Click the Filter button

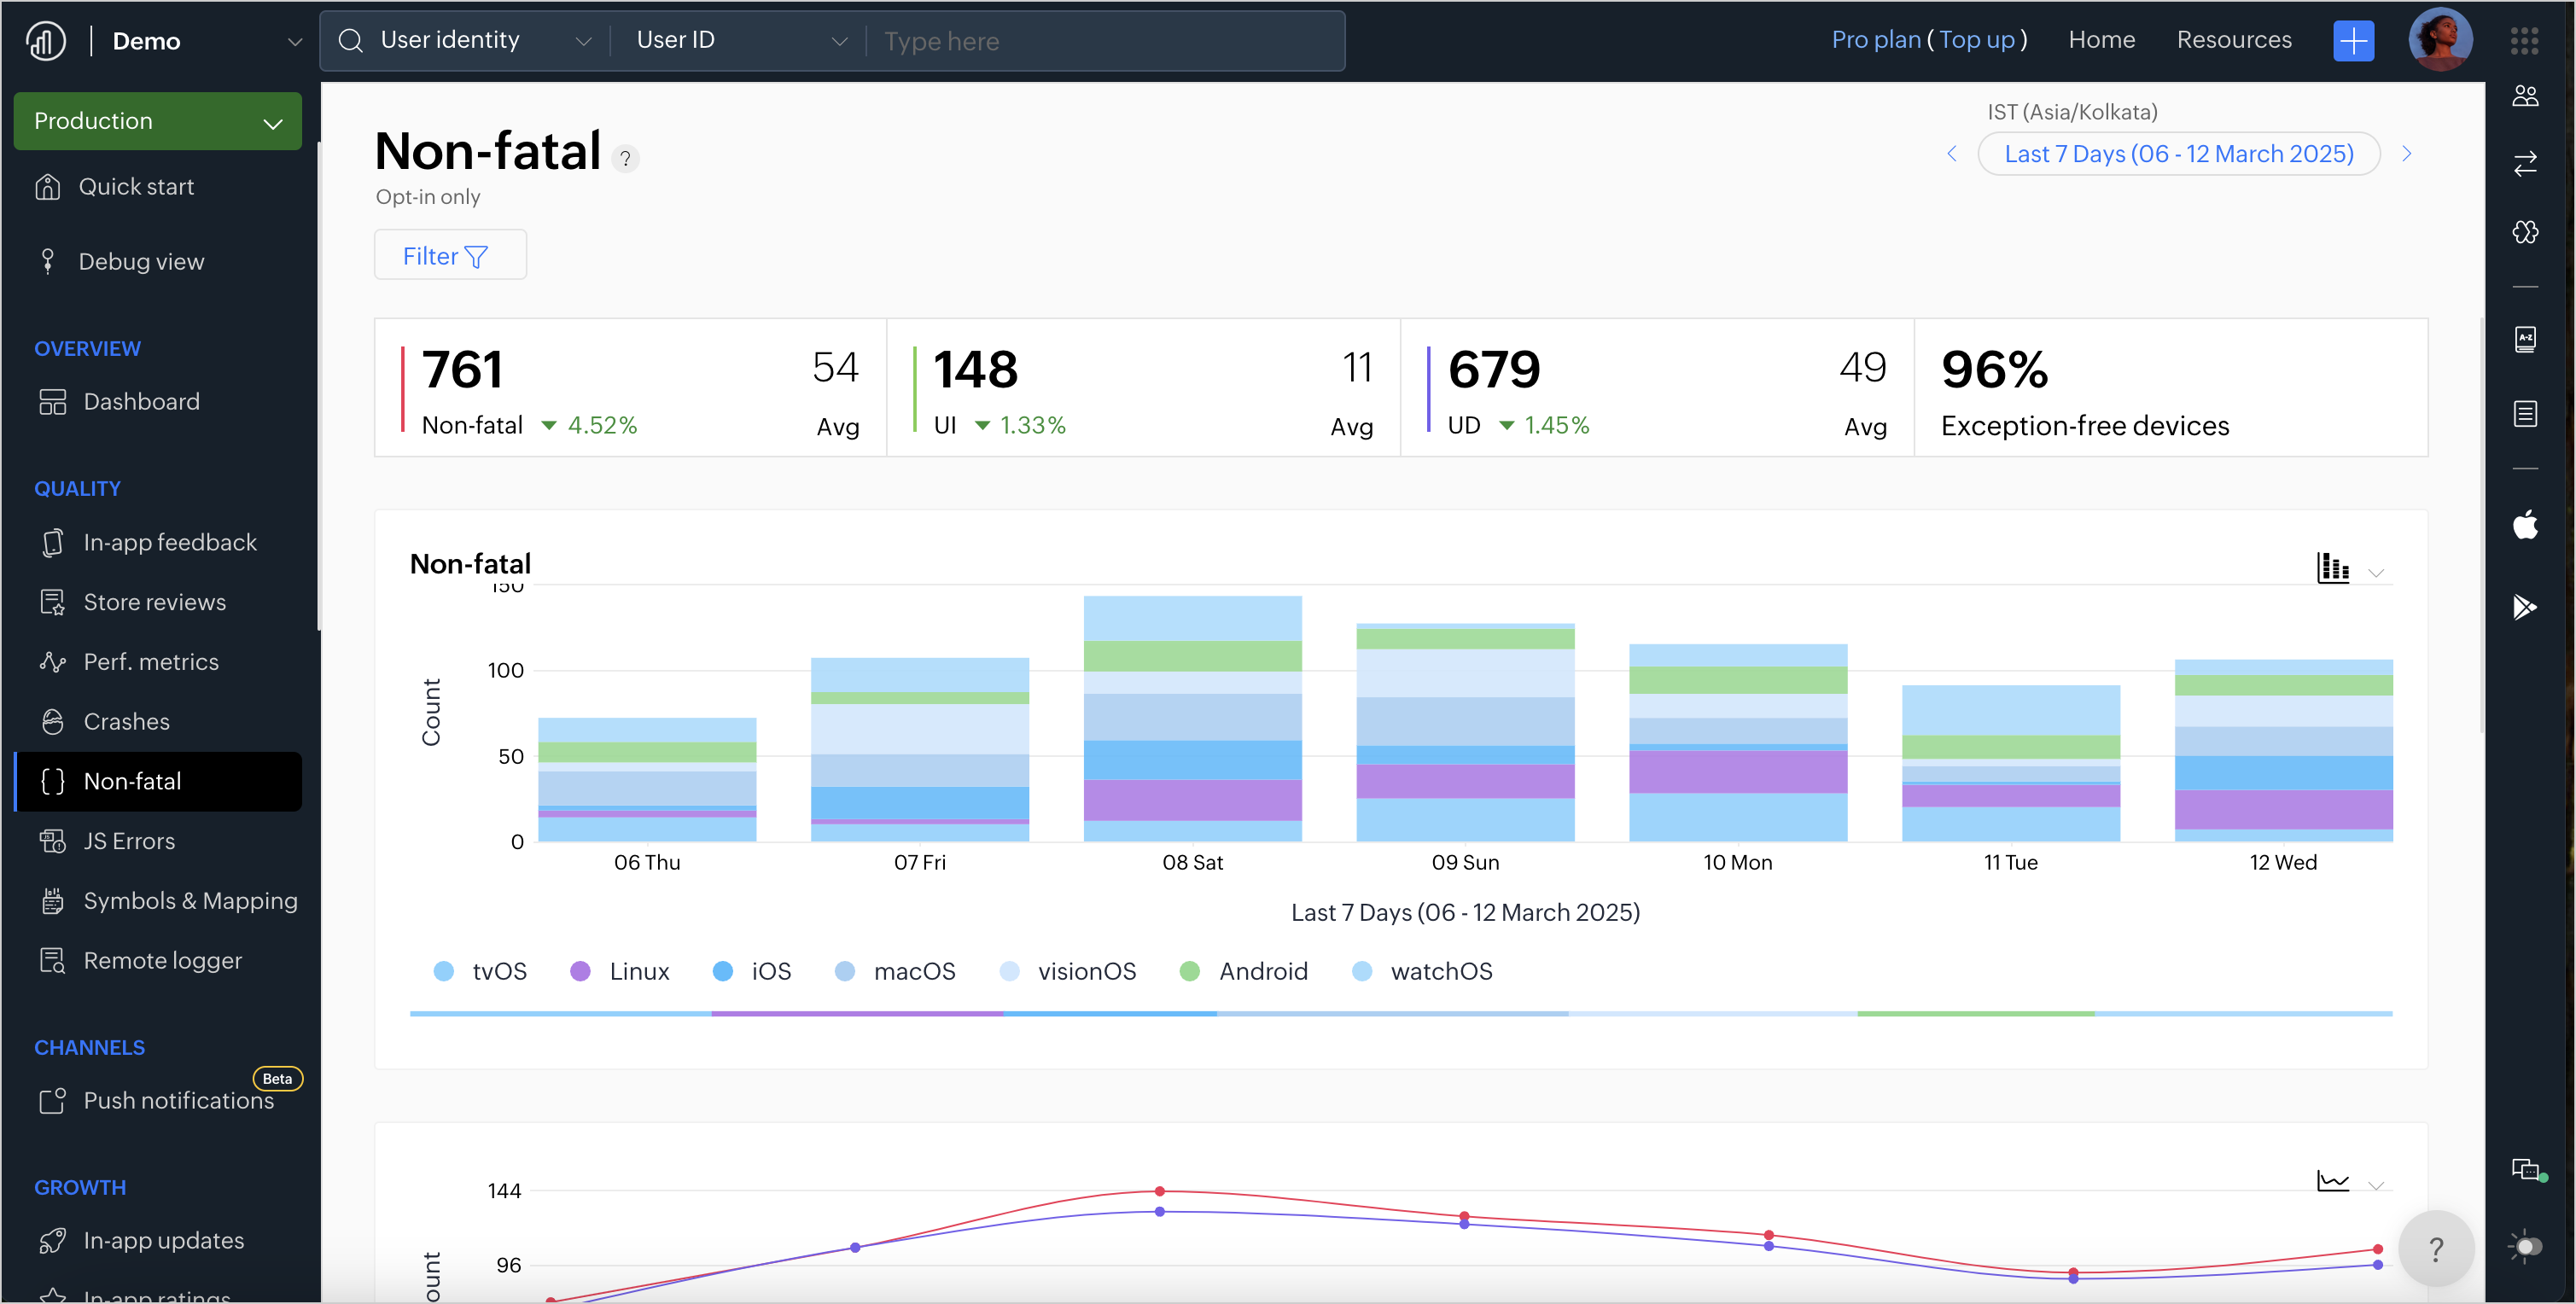click(449, 256)
